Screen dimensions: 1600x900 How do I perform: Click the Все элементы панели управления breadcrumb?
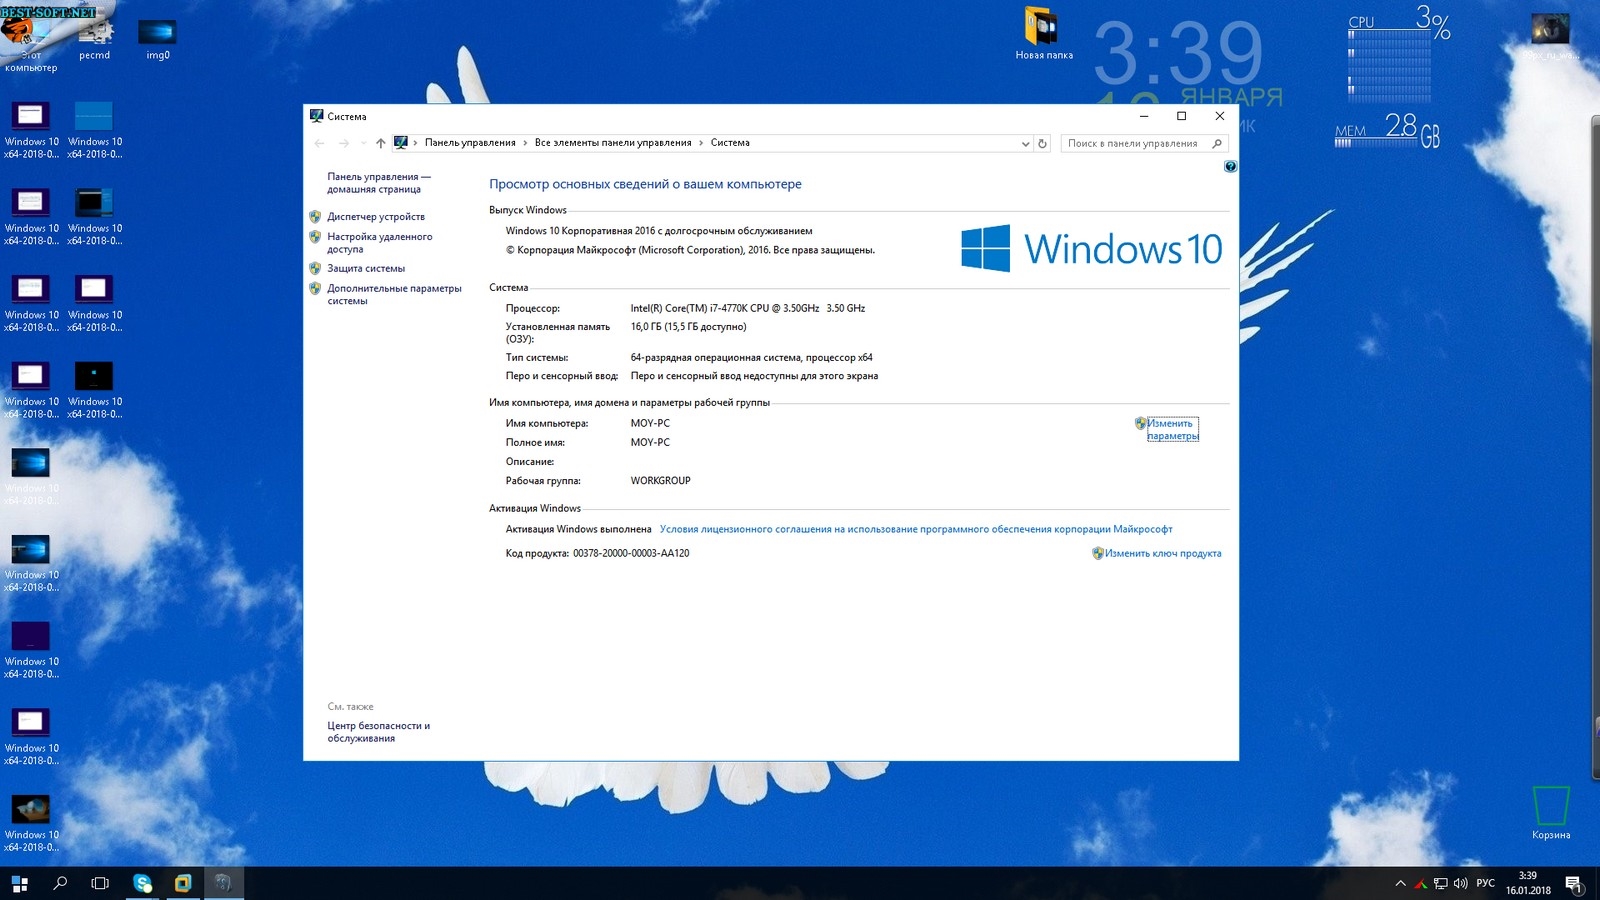tap(613, 143)
